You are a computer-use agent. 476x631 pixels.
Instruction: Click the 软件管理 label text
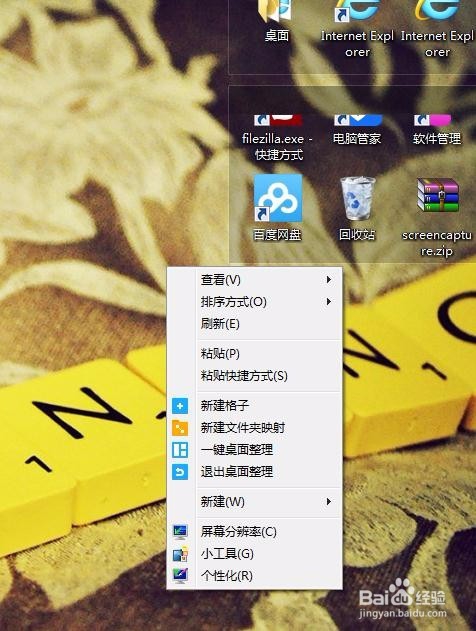pos(437,139)
